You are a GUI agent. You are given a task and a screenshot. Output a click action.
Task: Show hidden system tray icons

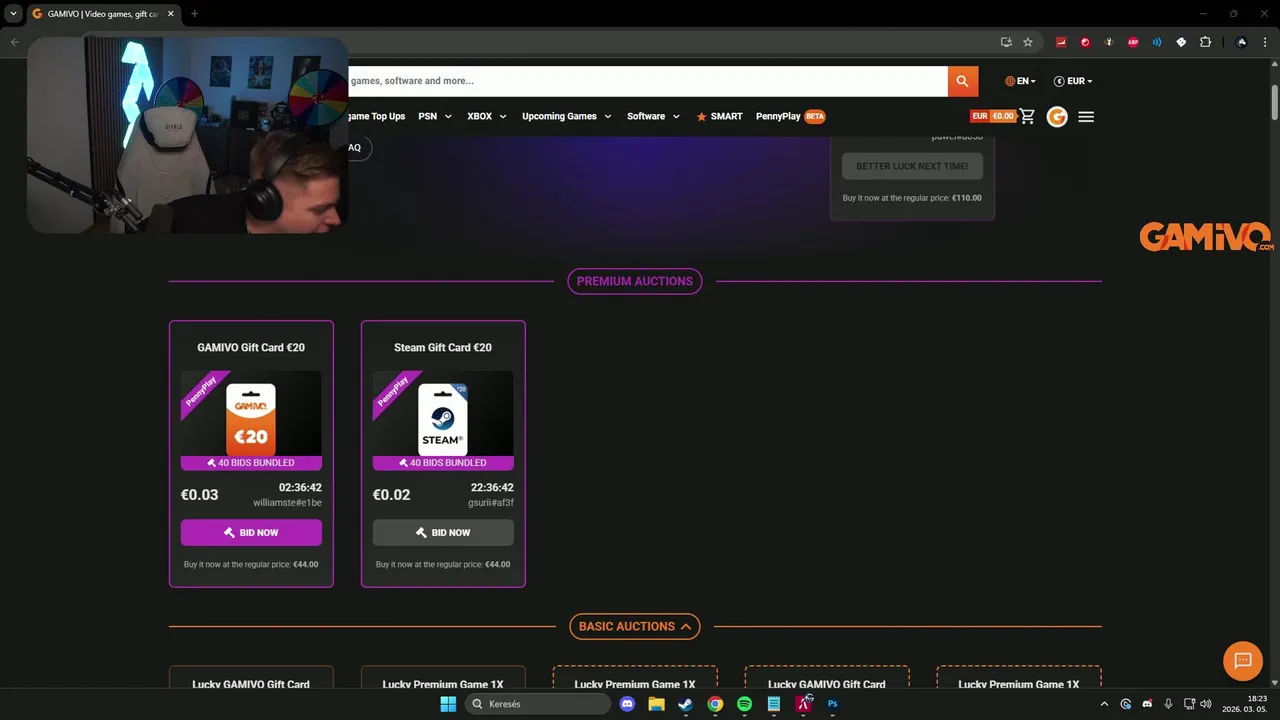(x=1104, y=704)
